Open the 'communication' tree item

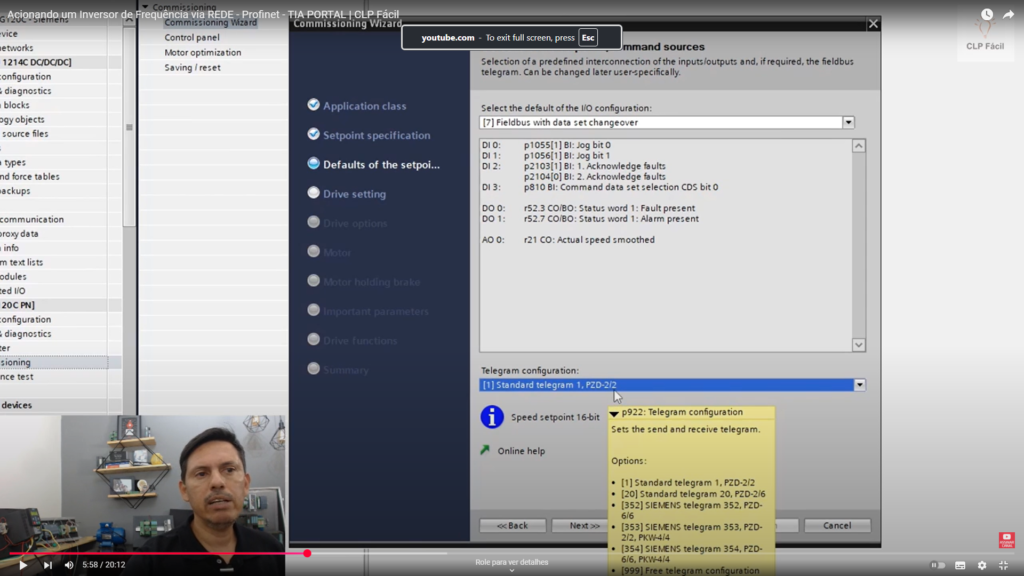(x=32, y=219)
